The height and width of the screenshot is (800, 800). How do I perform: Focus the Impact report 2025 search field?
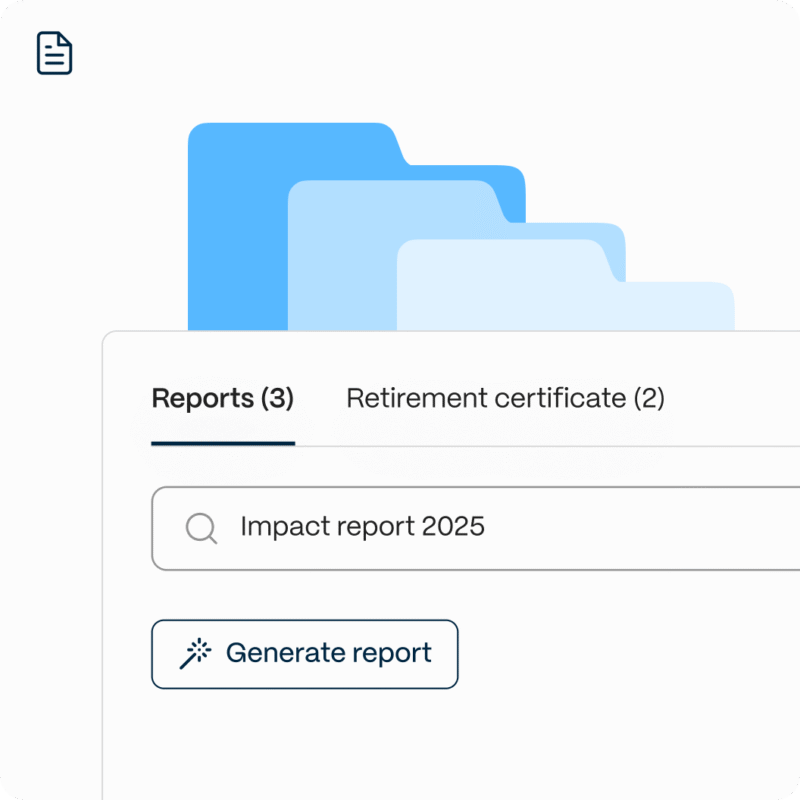476,528
